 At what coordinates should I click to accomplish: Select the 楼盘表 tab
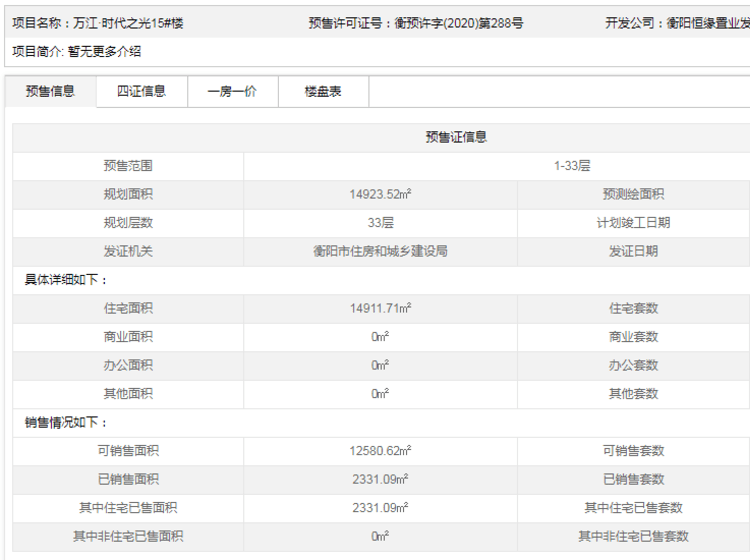point(323,91)
